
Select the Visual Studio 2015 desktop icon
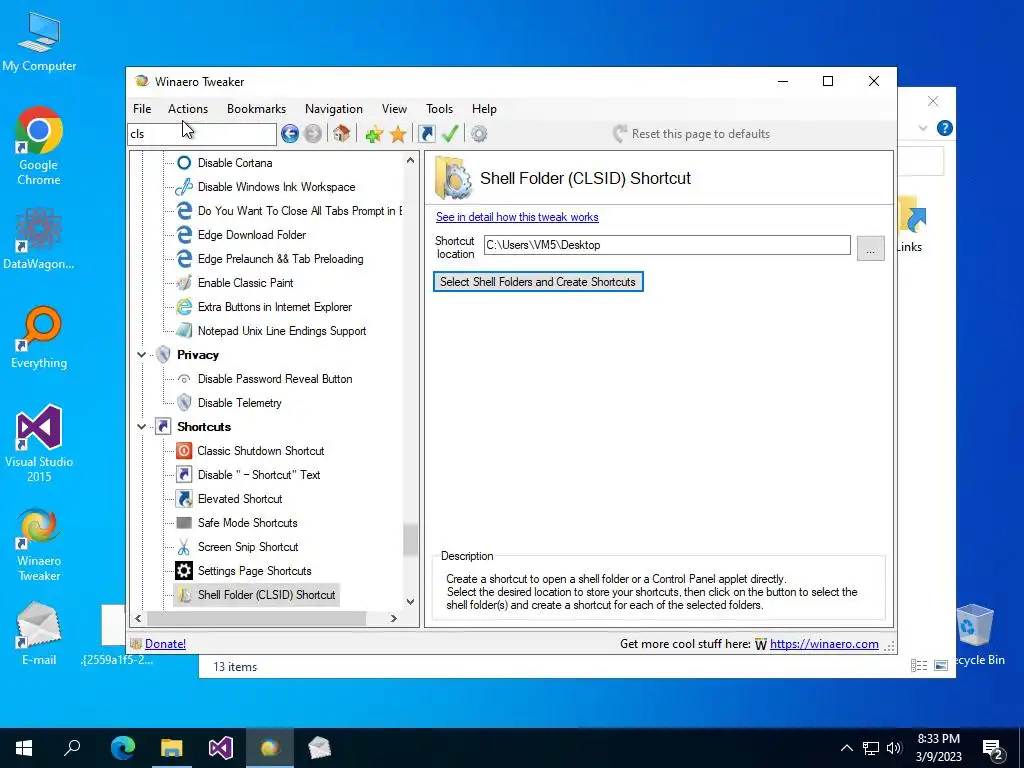pos(39,443)
